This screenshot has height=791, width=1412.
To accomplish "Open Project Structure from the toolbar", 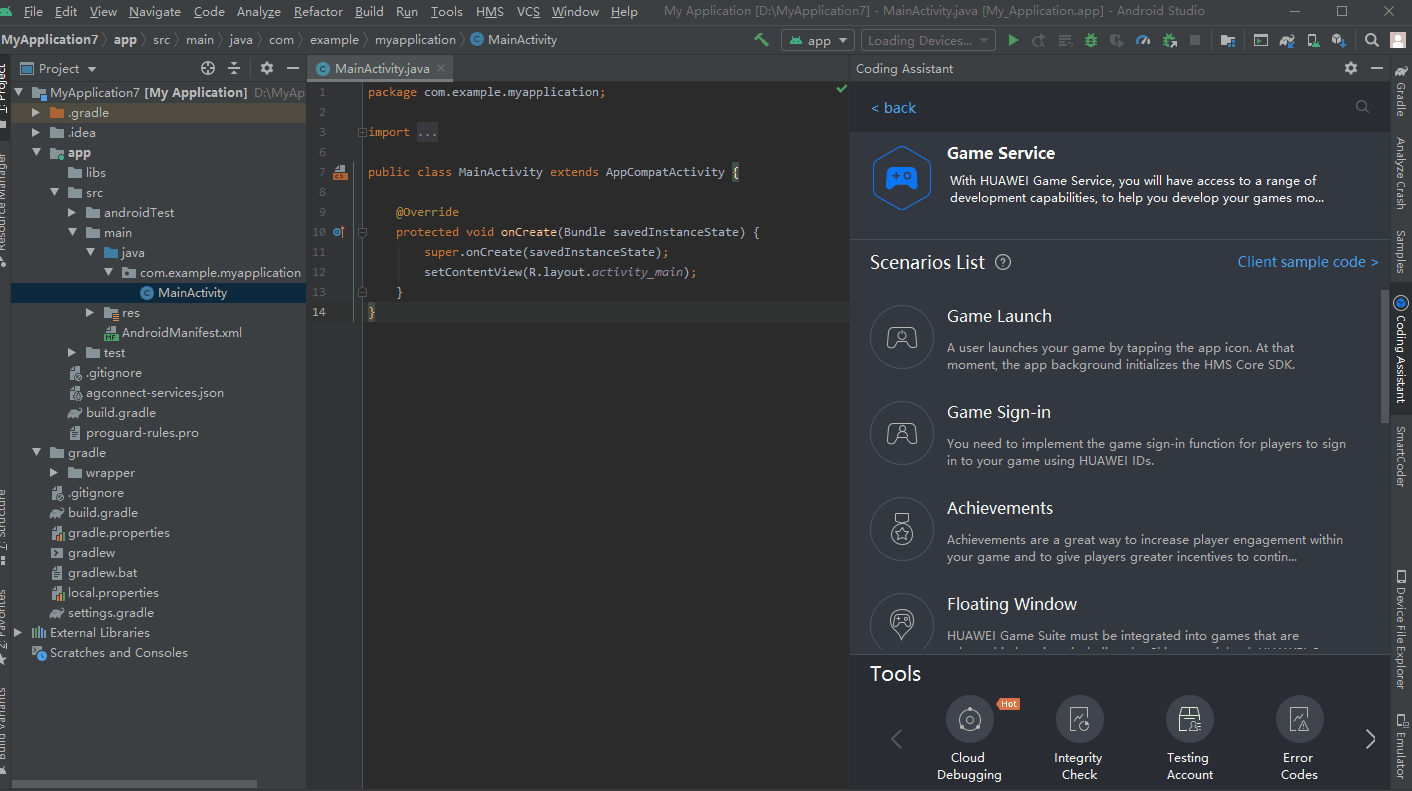I will click(x=1227, y=40).
